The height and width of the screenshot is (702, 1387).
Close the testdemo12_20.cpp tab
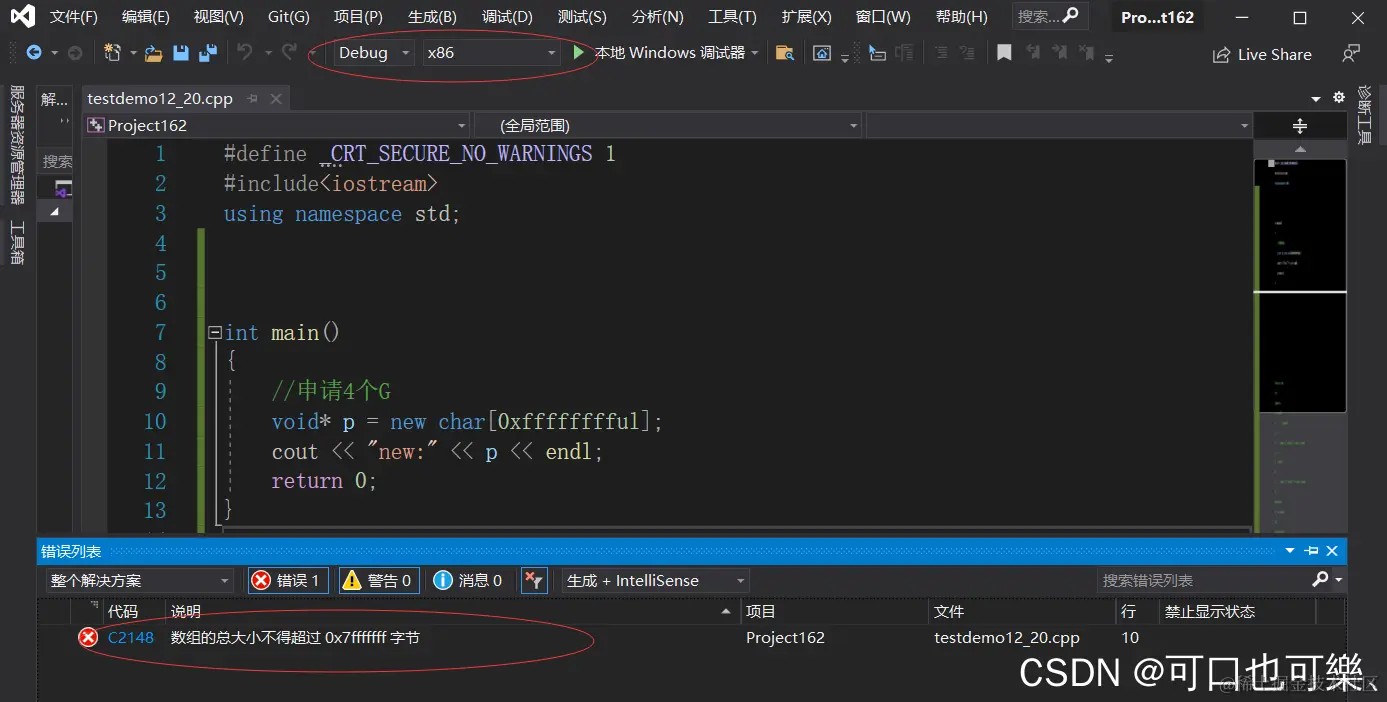tap(277, 98)
